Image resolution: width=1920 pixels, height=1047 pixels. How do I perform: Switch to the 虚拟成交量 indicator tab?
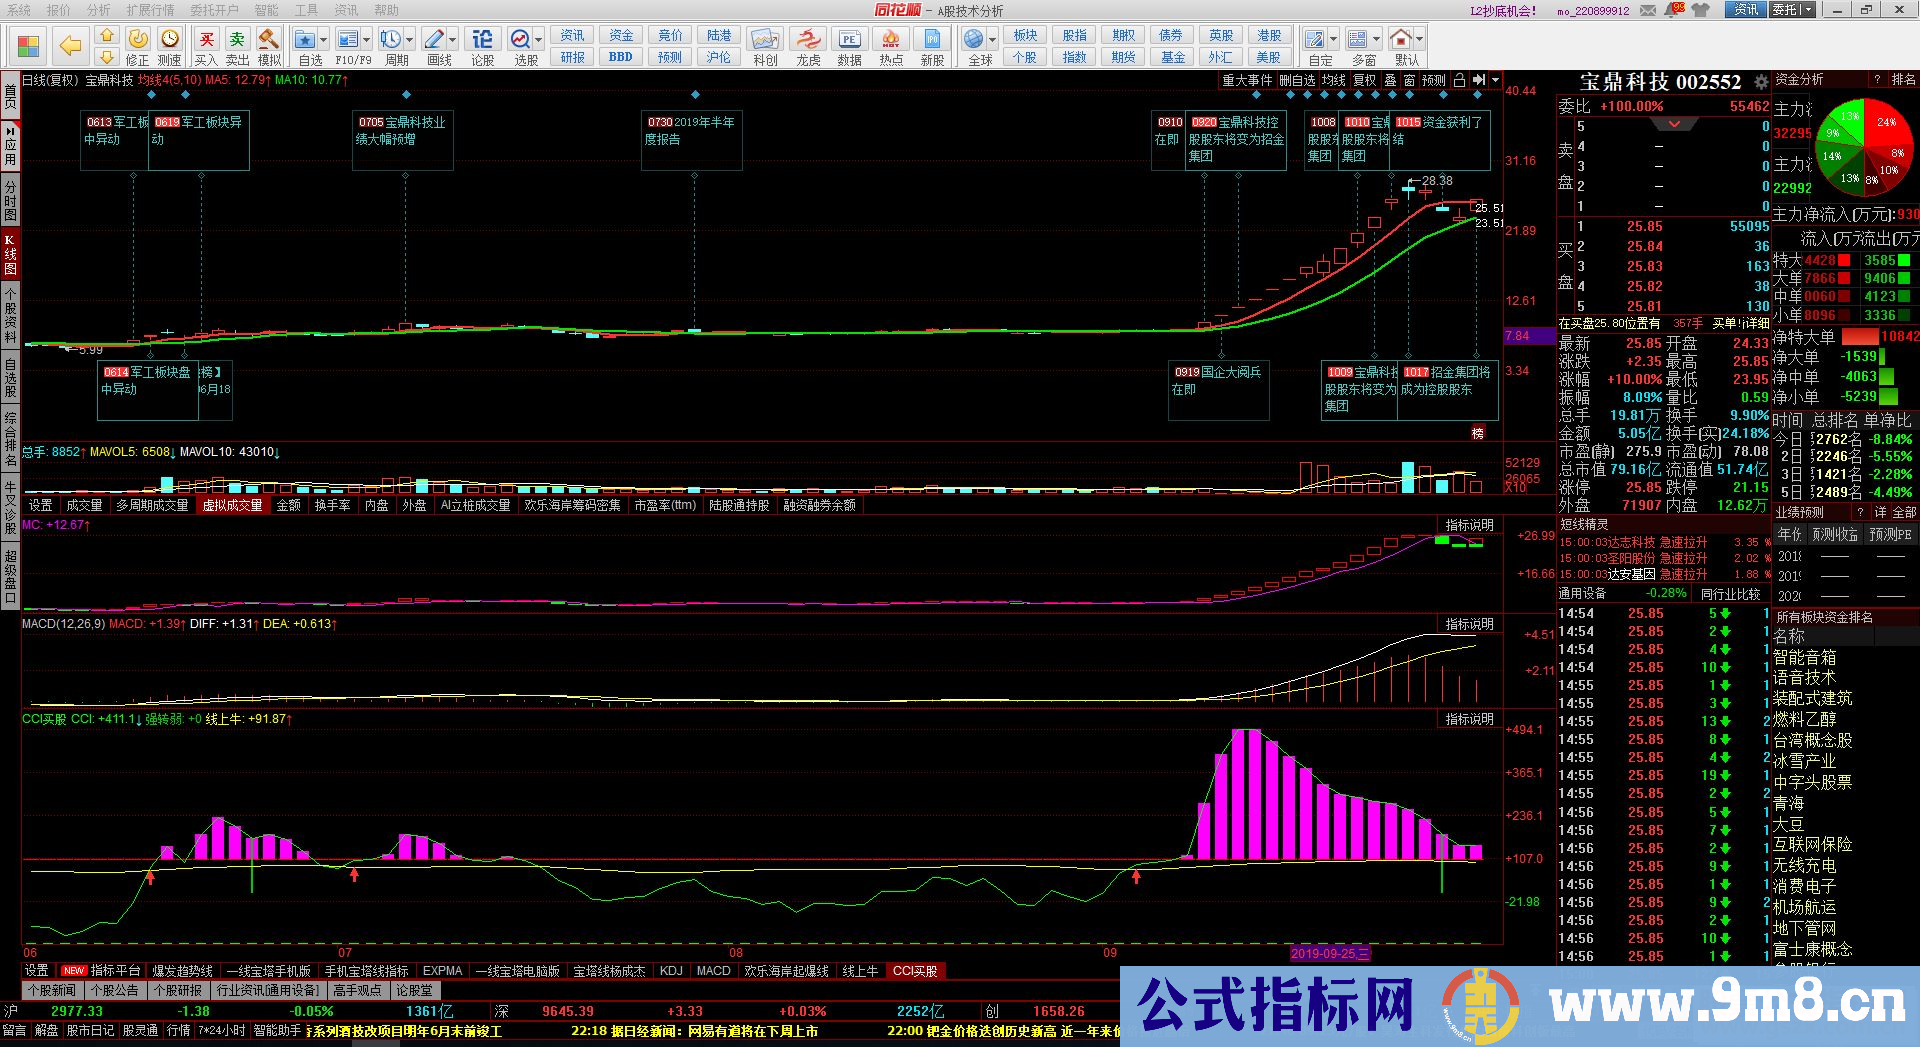coord(233,505)
